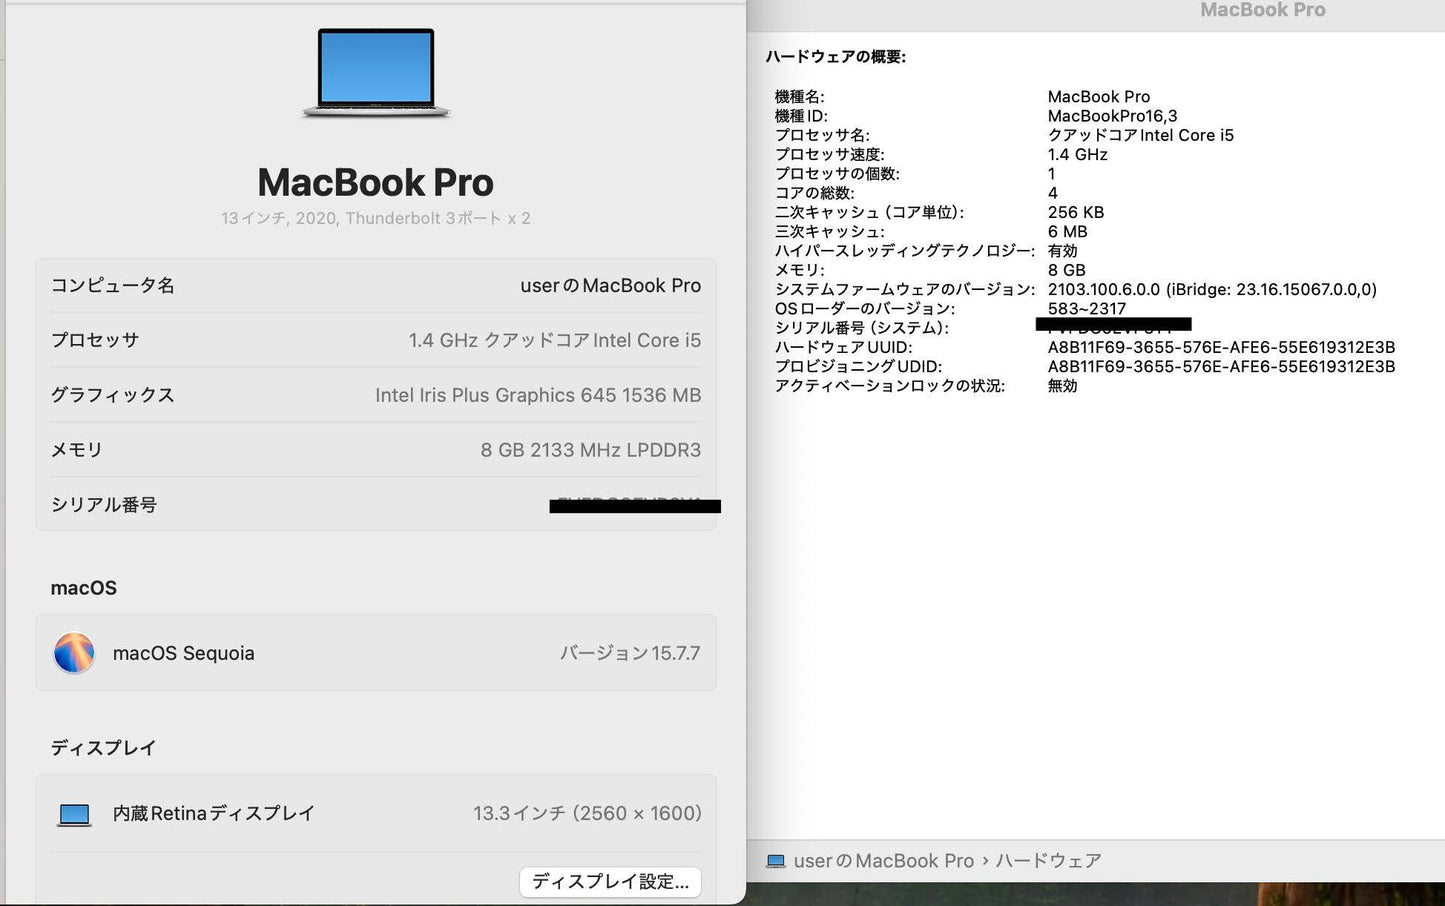Click the プロセッサの個数 label
Screen dimensions: 1445x906
[x=838, y=174]
